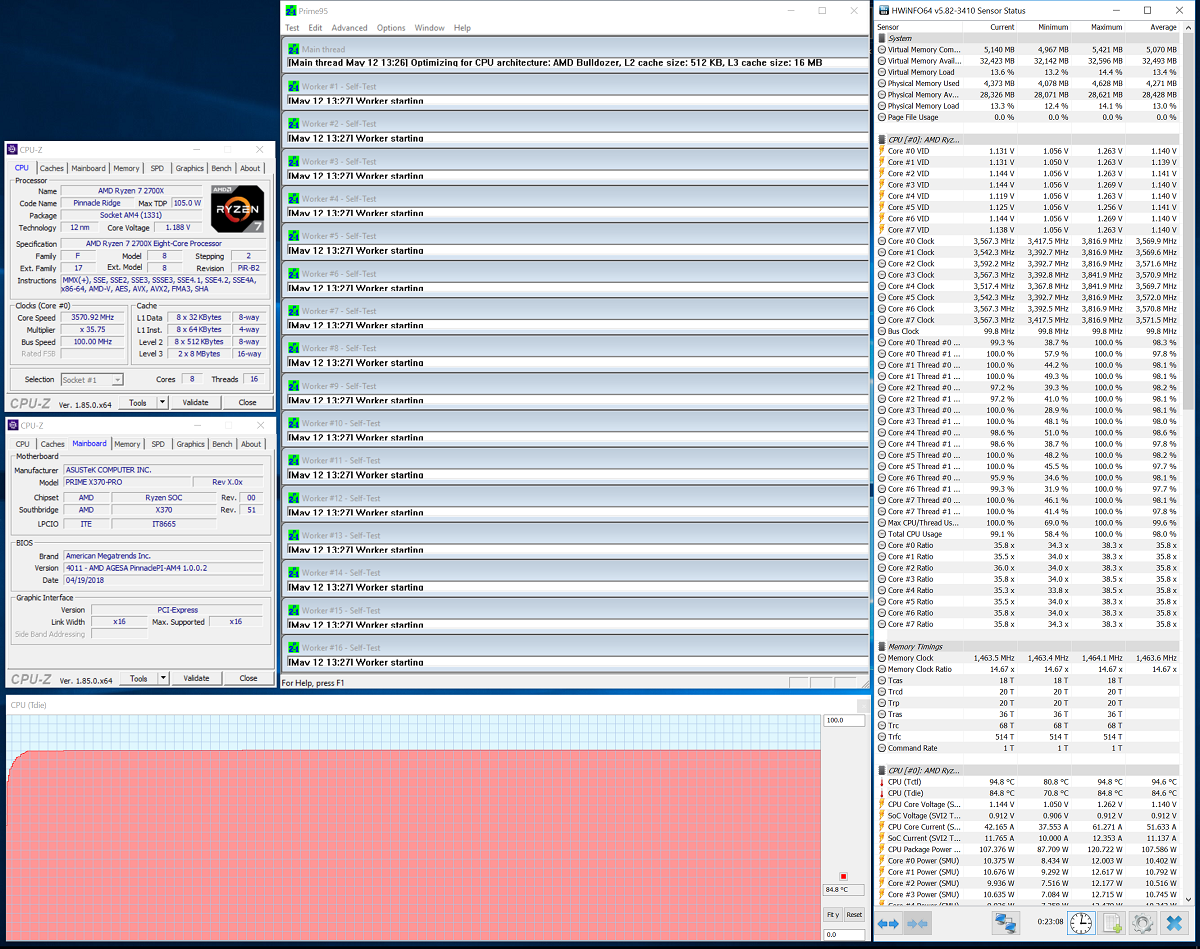
Task: Open HWiNFO sensor settings via the gear icon
Action: (1141, 922)
